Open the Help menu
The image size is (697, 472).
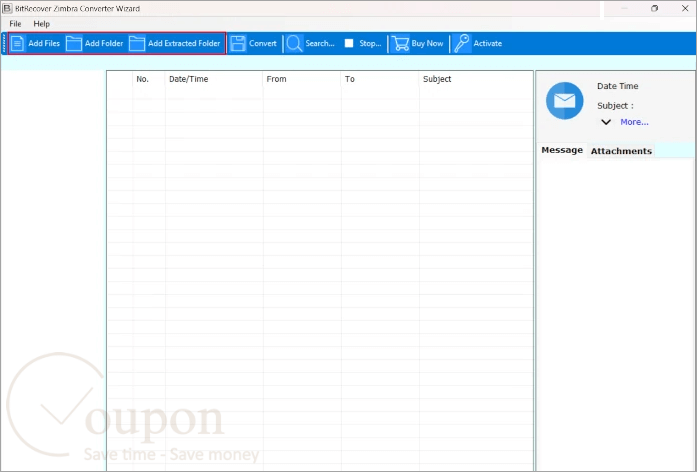click(42, 24)
